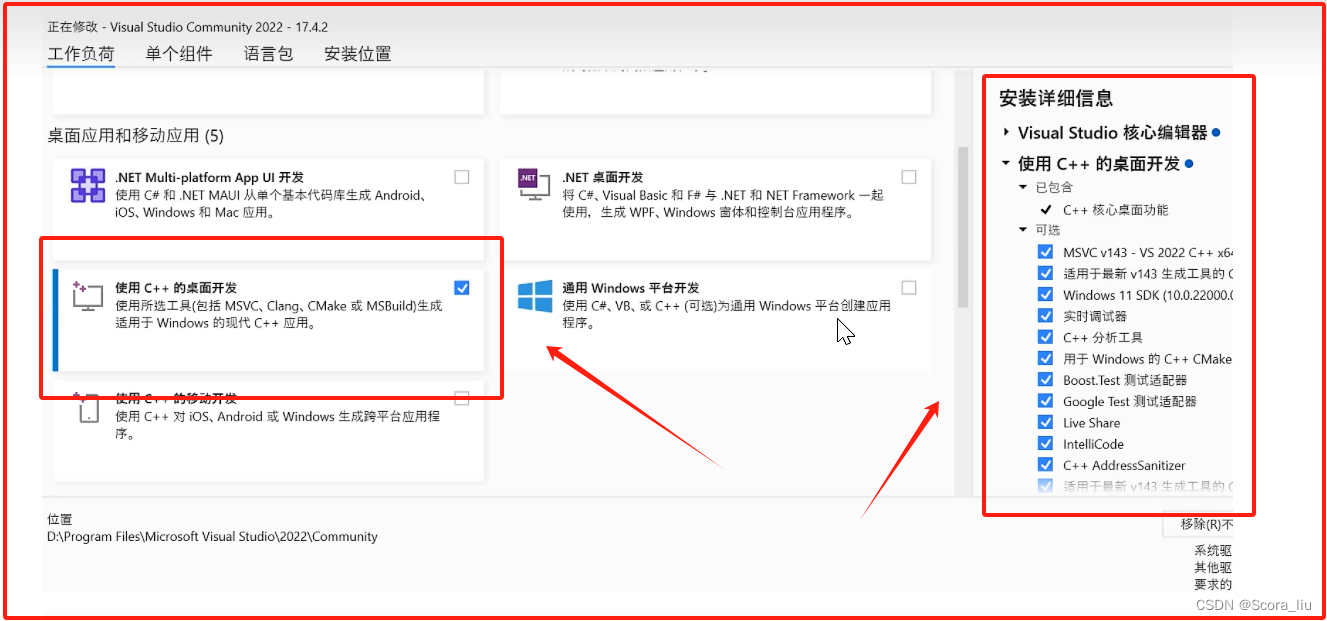Select the .NET 桌面开发 workload card
The image size is (1327, 621).
(715, 209)
